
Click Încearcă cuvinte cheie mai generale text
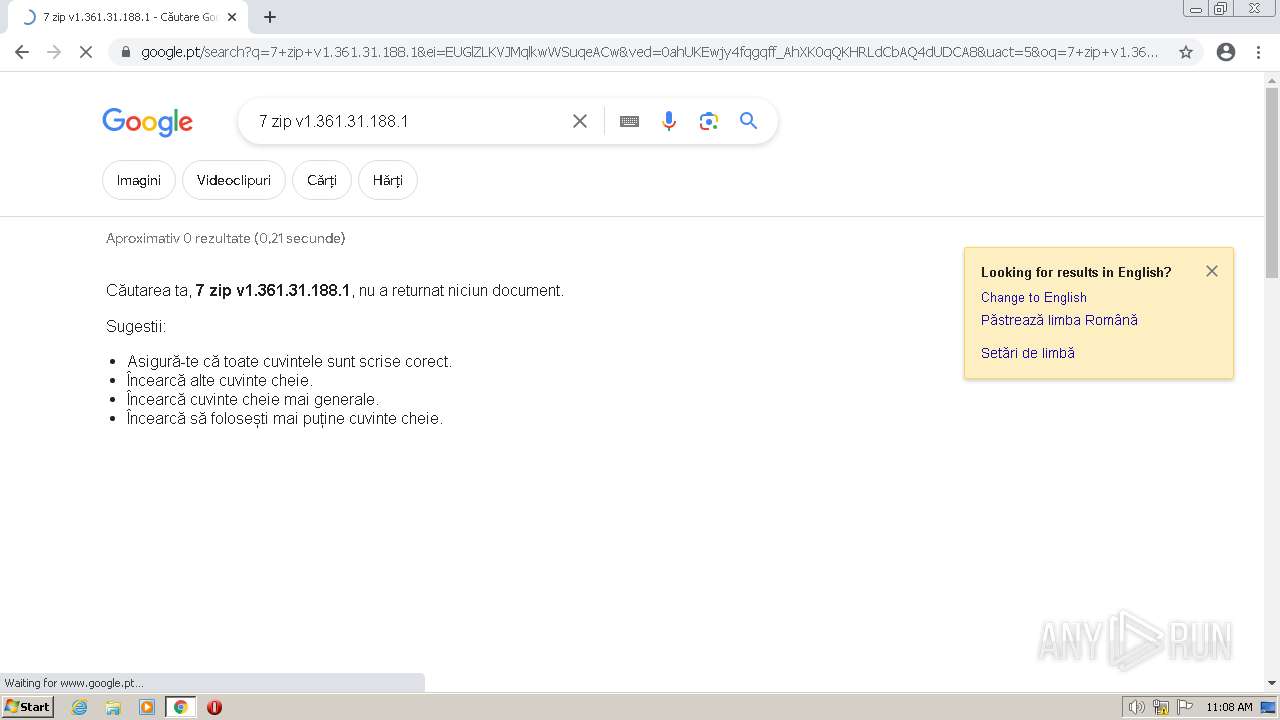point(253,399)
